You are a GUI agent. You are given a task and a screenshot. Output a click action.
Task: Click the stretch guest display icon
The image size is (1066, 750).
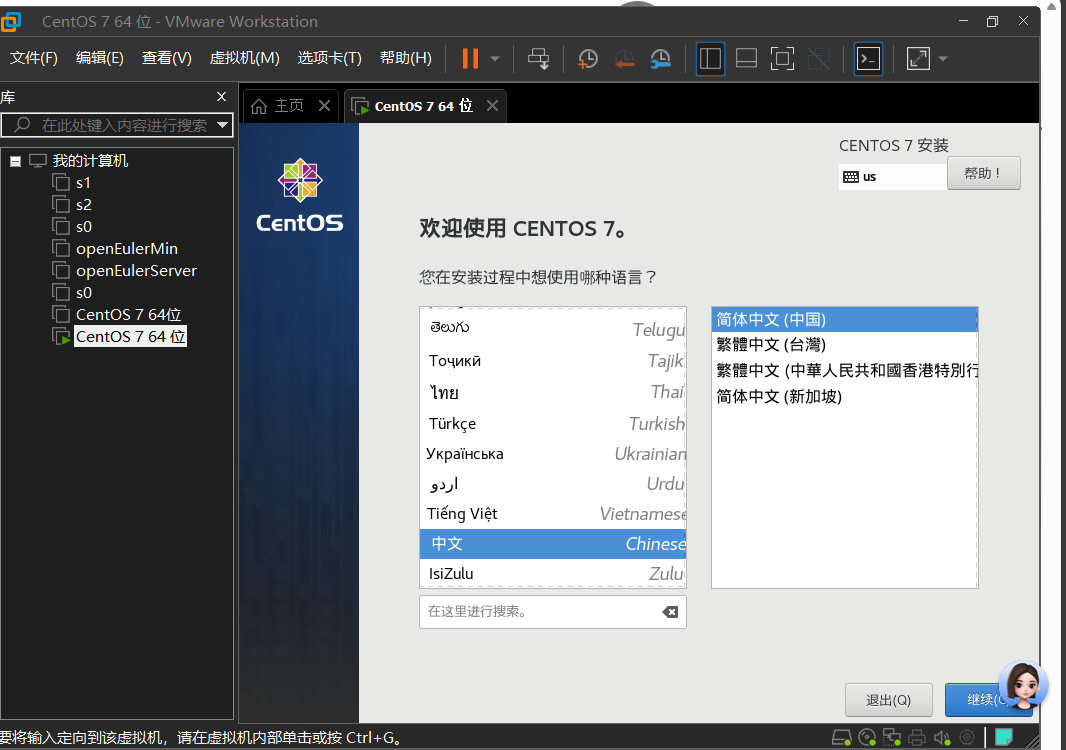(918, 58)
